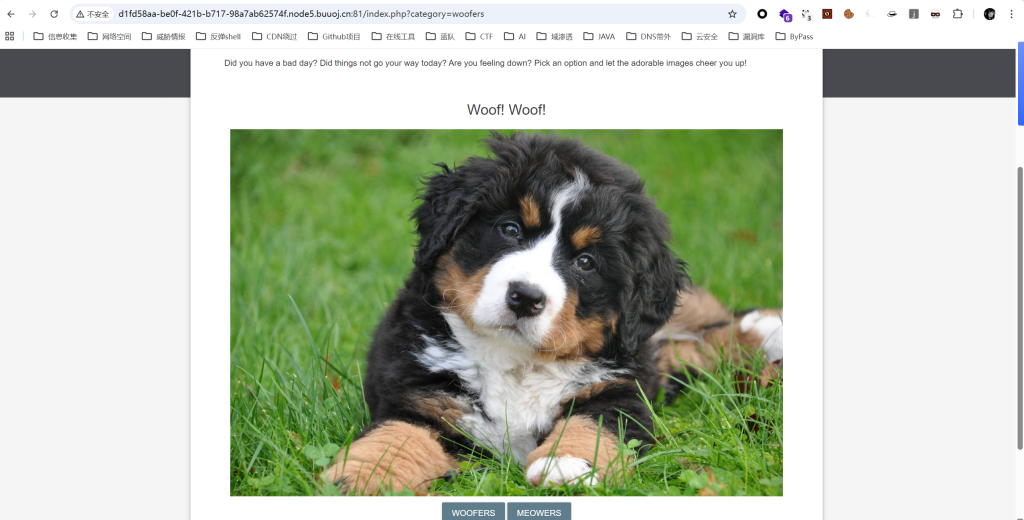Open the Chrome profile avatar
This screenshot has width=1024, height=520.
pos(989,14)
